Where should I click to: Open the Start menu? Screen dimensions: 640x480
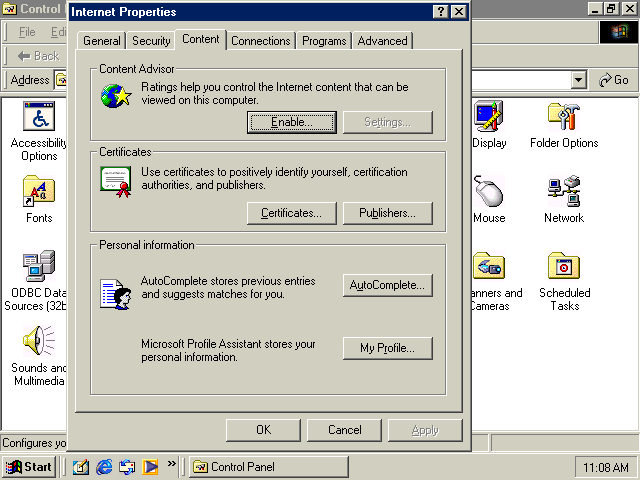29,467
